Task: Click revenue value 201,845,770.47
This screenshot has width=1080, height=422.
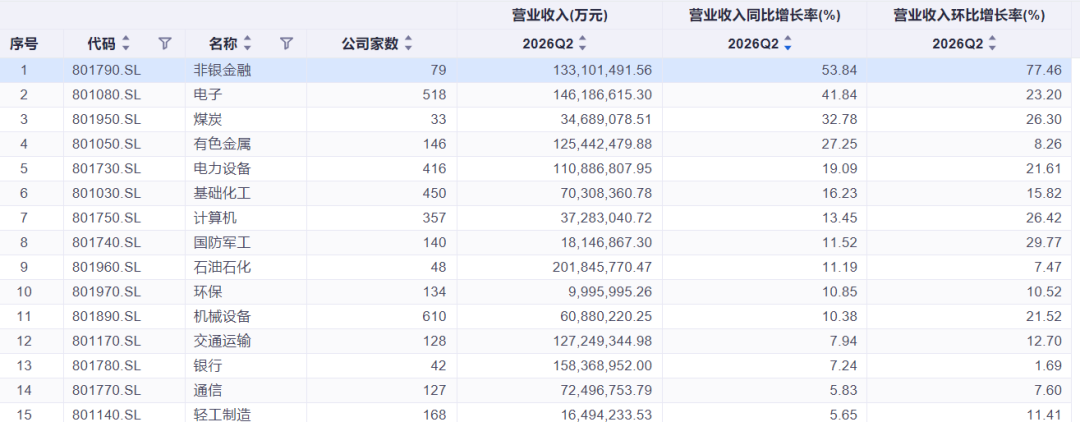Action: point(602,266)
